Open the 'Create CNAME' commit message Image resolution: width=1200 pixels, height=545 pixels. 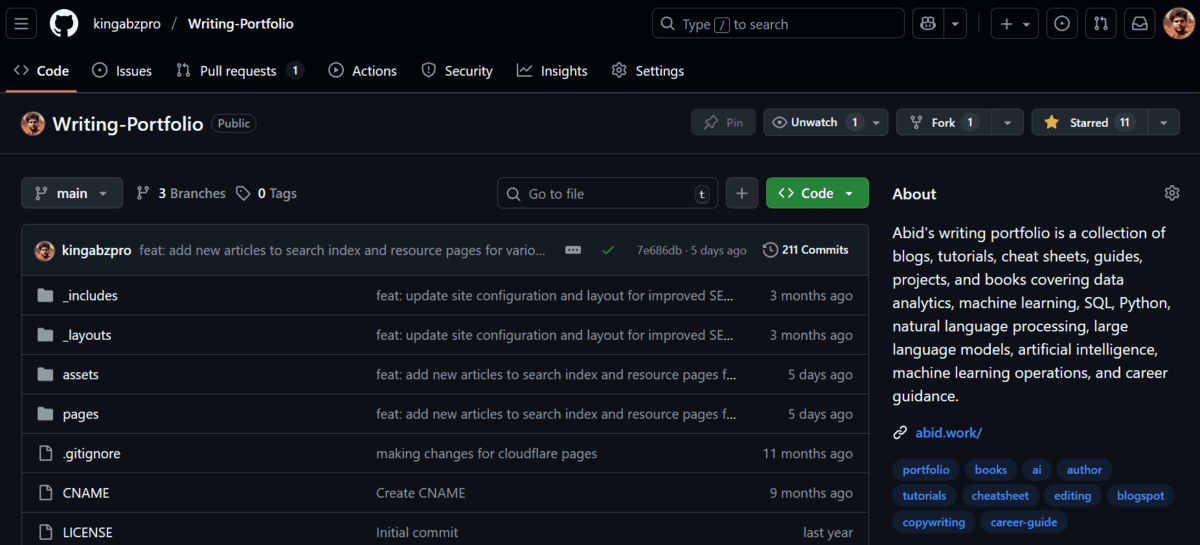pos(420,493)
